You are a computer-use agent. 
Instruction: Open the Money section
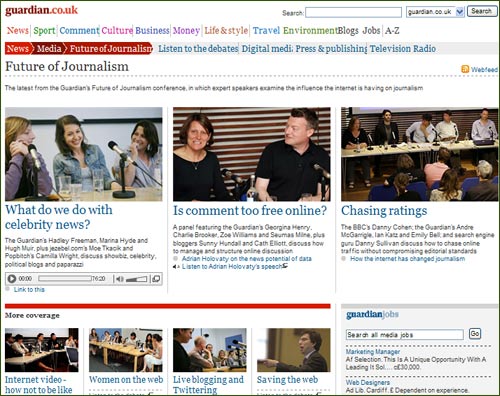[x=186, y=31]
